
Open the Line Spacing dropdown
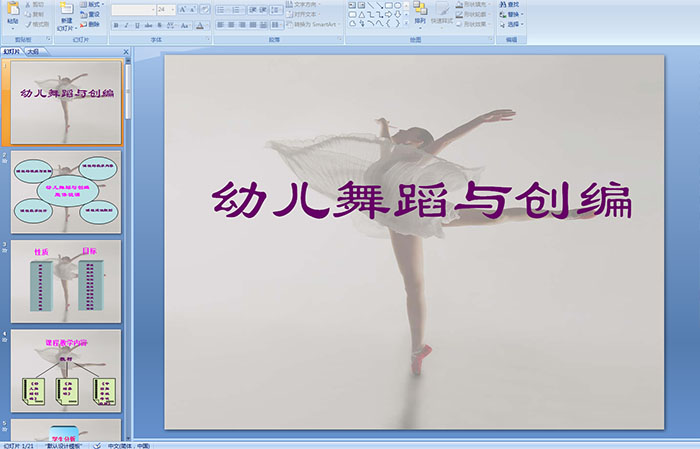click(x=277, y=9)
